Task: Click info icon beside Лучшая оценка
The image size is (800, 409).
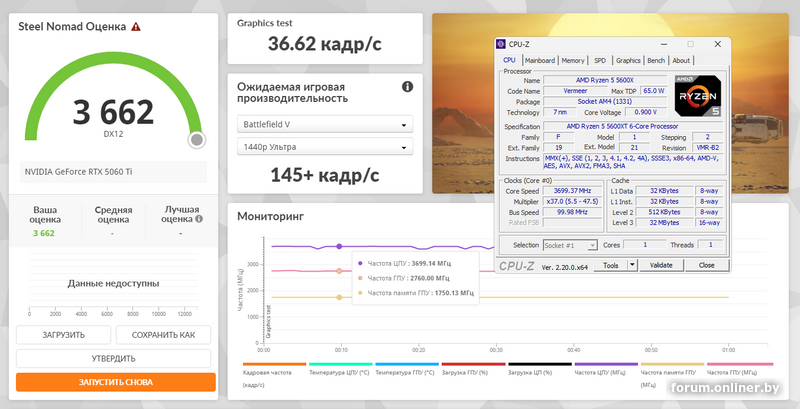Action: pyautogui.click(x=199, y=219)
